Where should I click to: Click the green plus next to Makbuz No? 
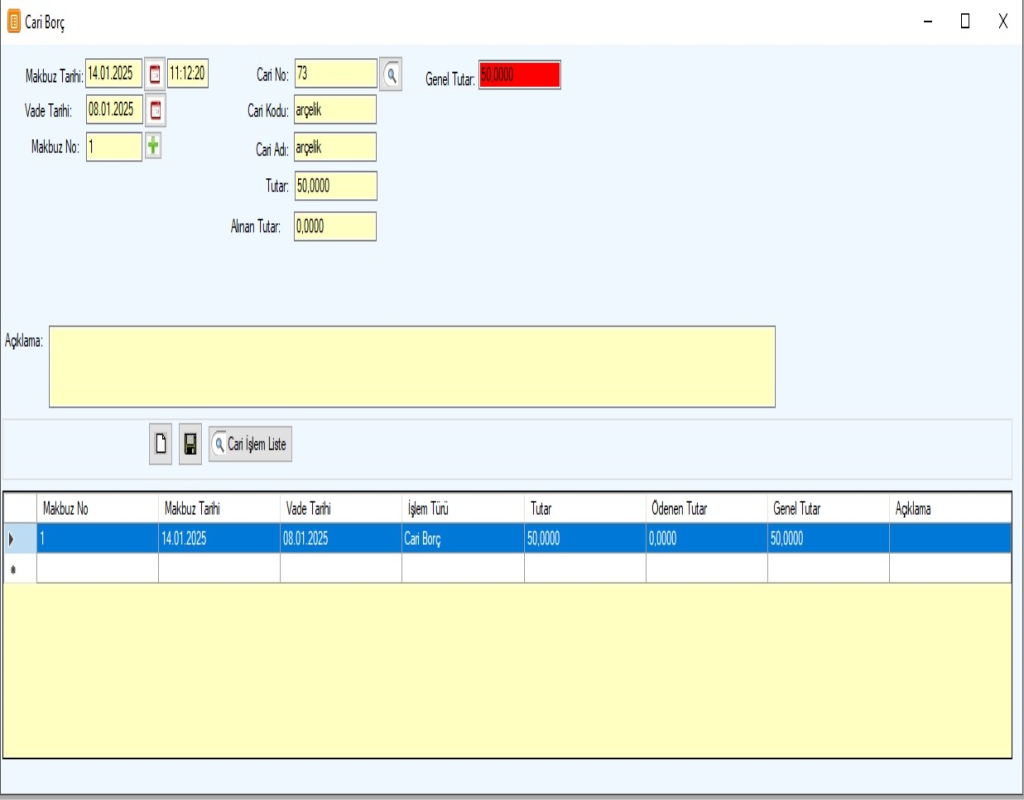point(153,146)
